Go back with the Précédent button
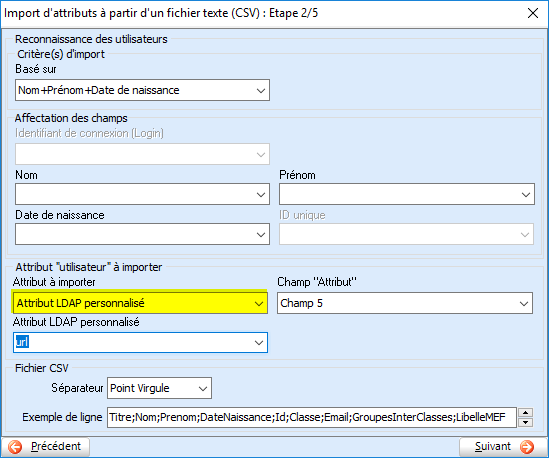This screenshot has height=458, width=549. (46, 447)
